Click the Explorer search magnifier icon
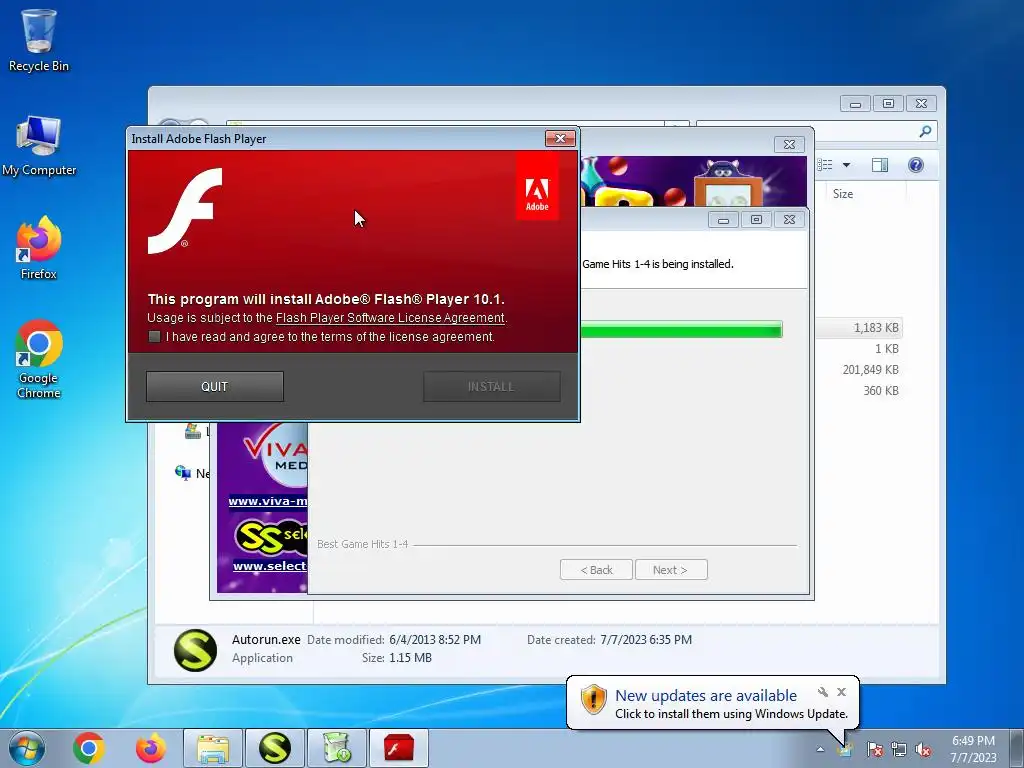The width and height of the screenshot is (1024, 768). point(925,131)
